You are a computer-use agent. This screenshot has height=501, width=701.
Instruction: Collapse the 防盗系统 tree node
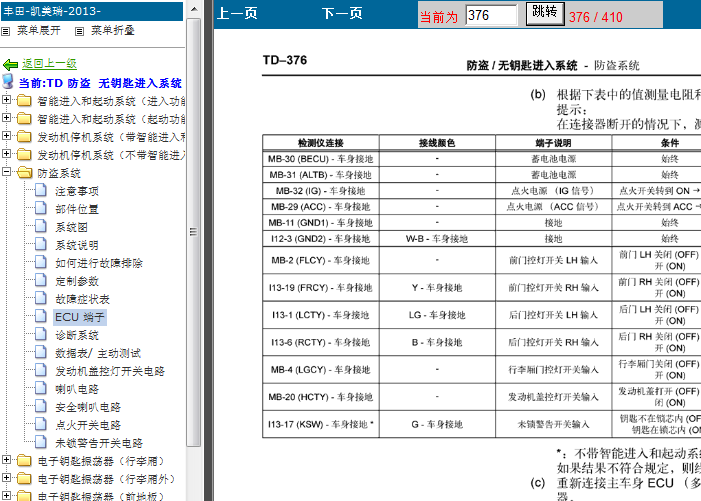coord(6,171)
